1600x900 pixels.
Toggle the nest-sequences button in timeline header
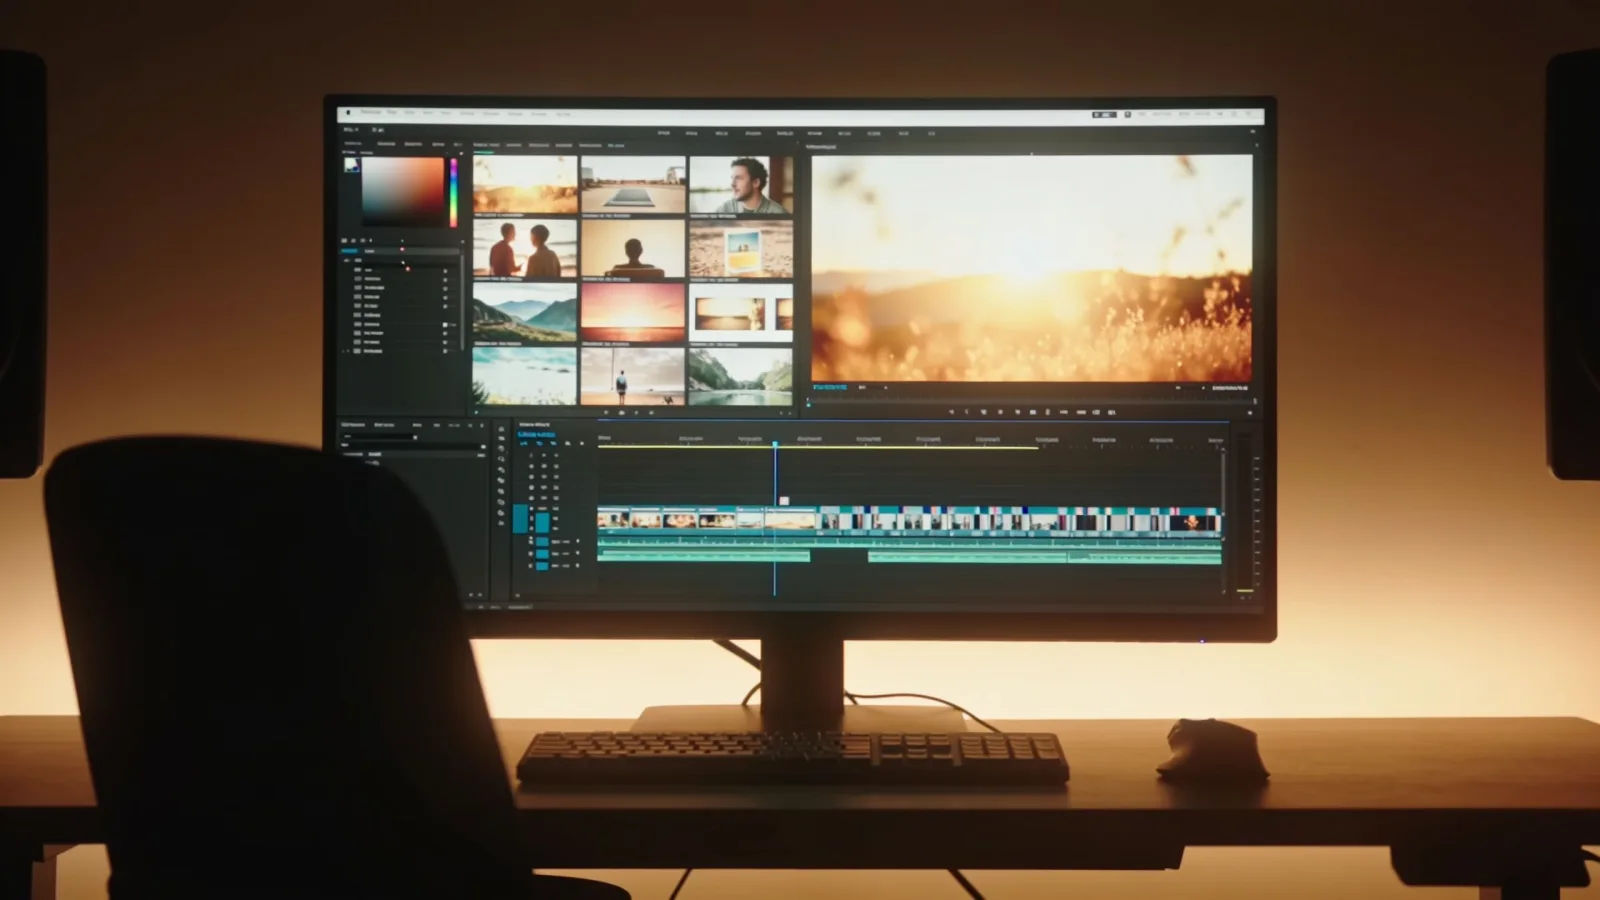(524, 443)
